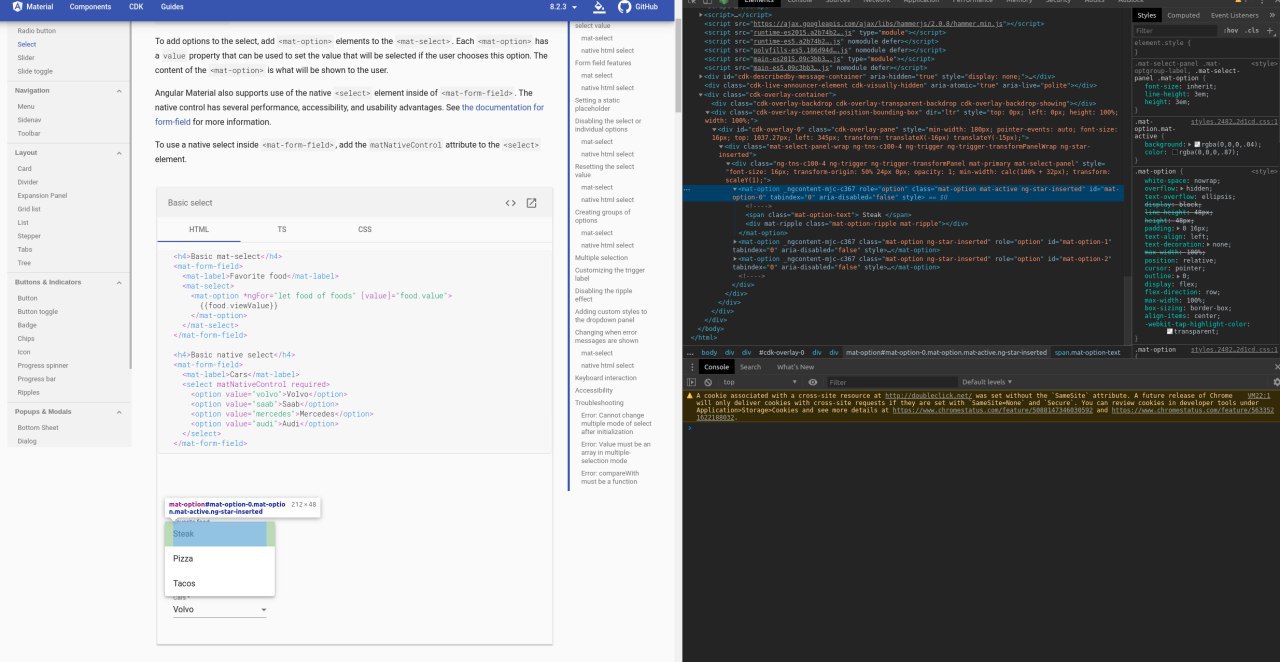1280x662 pixels.
Task: Switch to the HTML code tab
Action: point(199,229)
